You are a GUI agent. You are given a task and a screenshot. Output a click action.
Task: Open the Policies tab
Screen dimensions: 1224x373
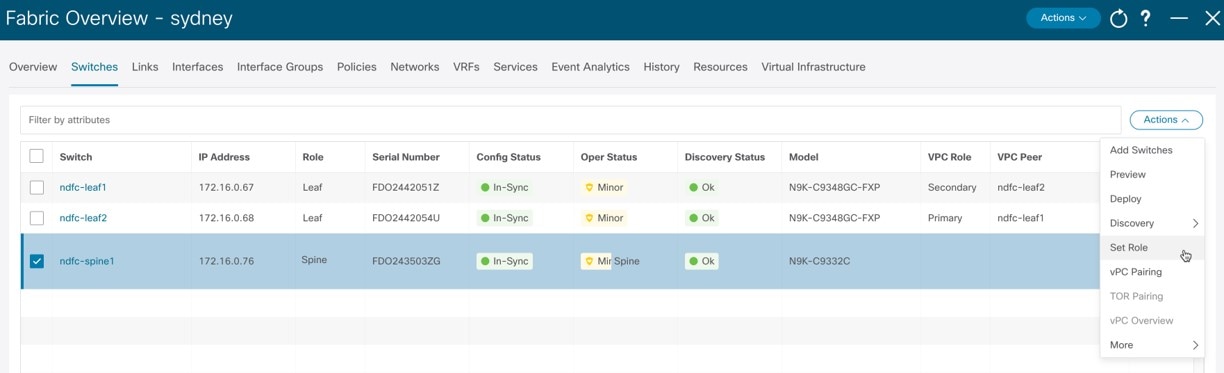pyautogui.click(x=357, y=67)
